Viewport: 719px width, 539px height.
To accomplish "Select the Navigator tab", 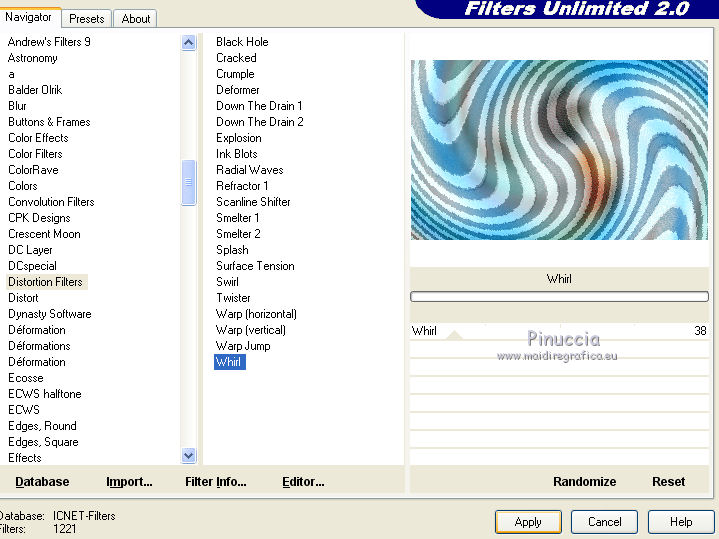I will click(x=28, y=17).
